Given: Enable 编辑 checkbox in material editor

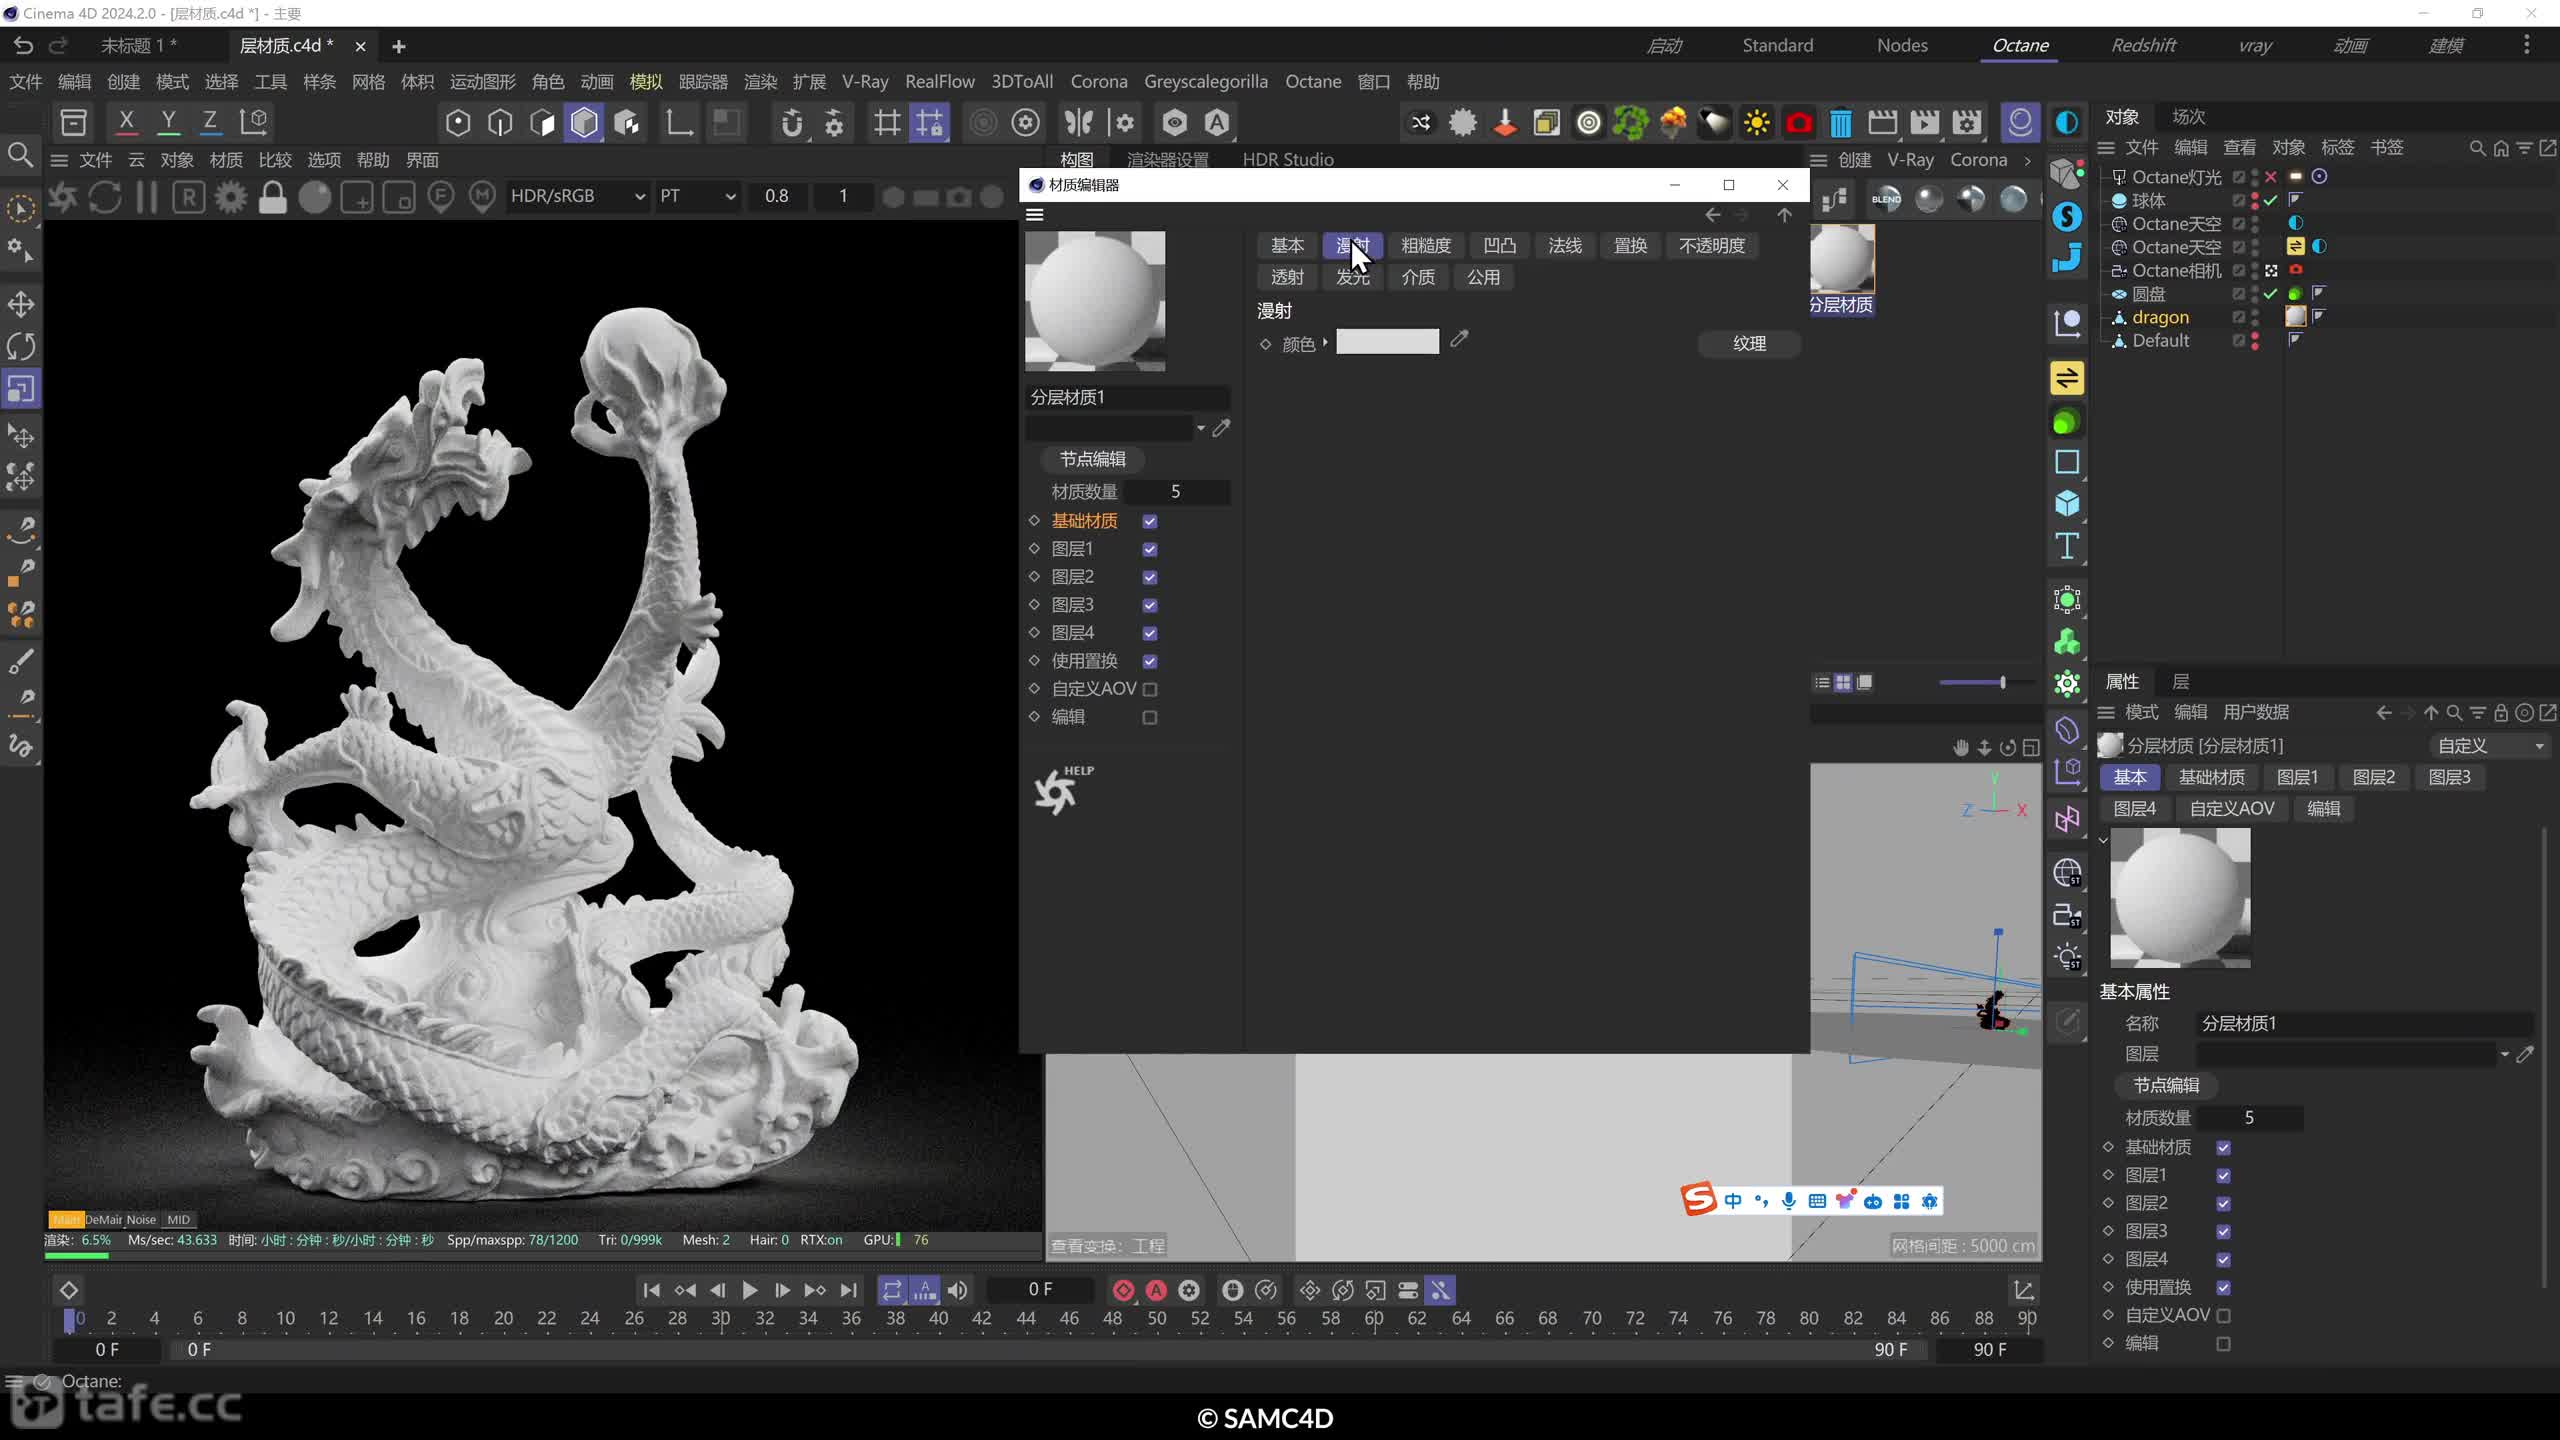Looking at the screenshot, I should tap(1150, 717).
